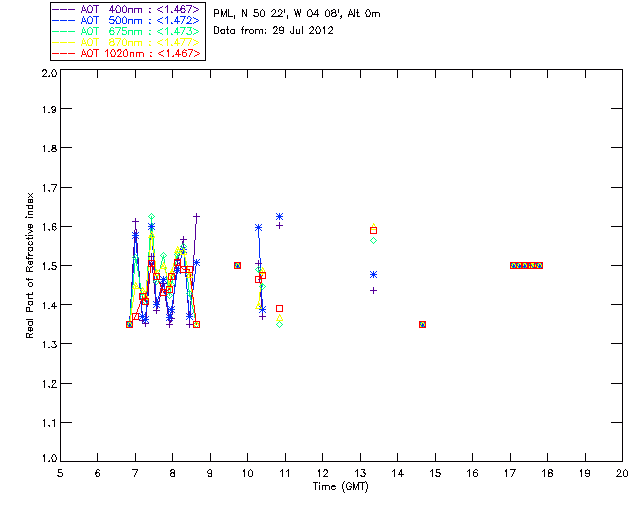Click the isolated data point near time 14.6
This screenshot has width=640, height=512.
coord(422,325)
